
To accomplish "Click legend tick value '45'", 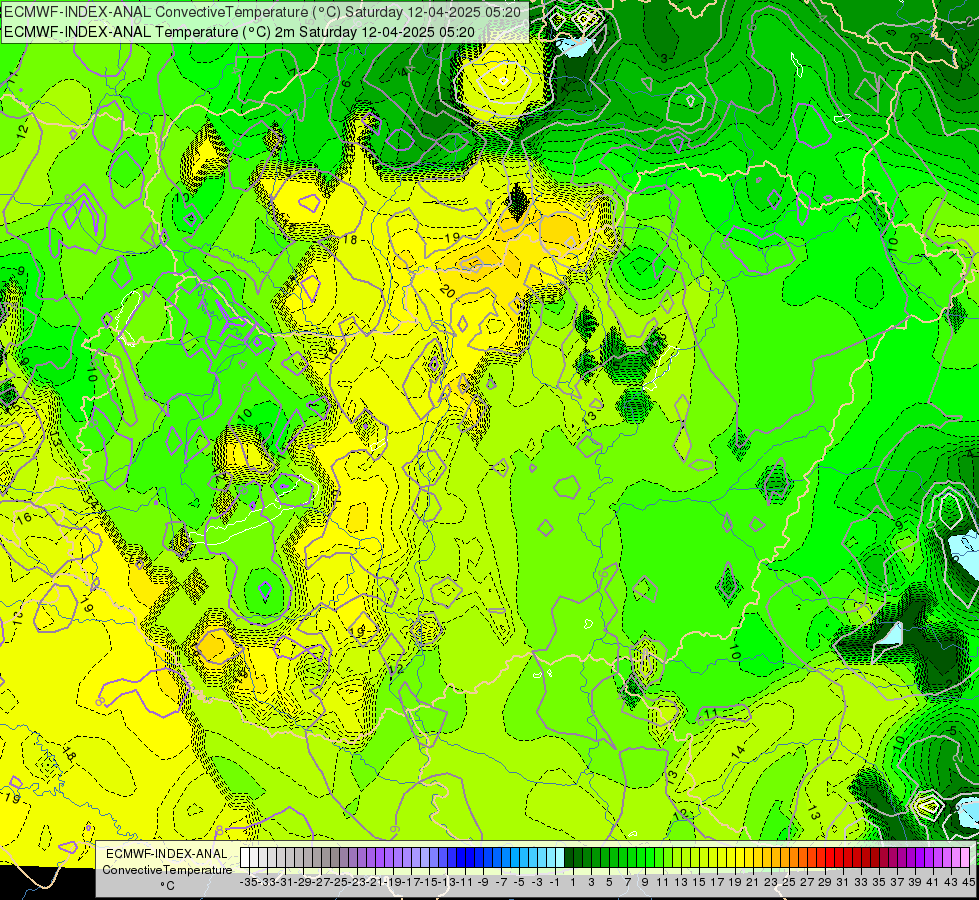I will tap(968, 882).
